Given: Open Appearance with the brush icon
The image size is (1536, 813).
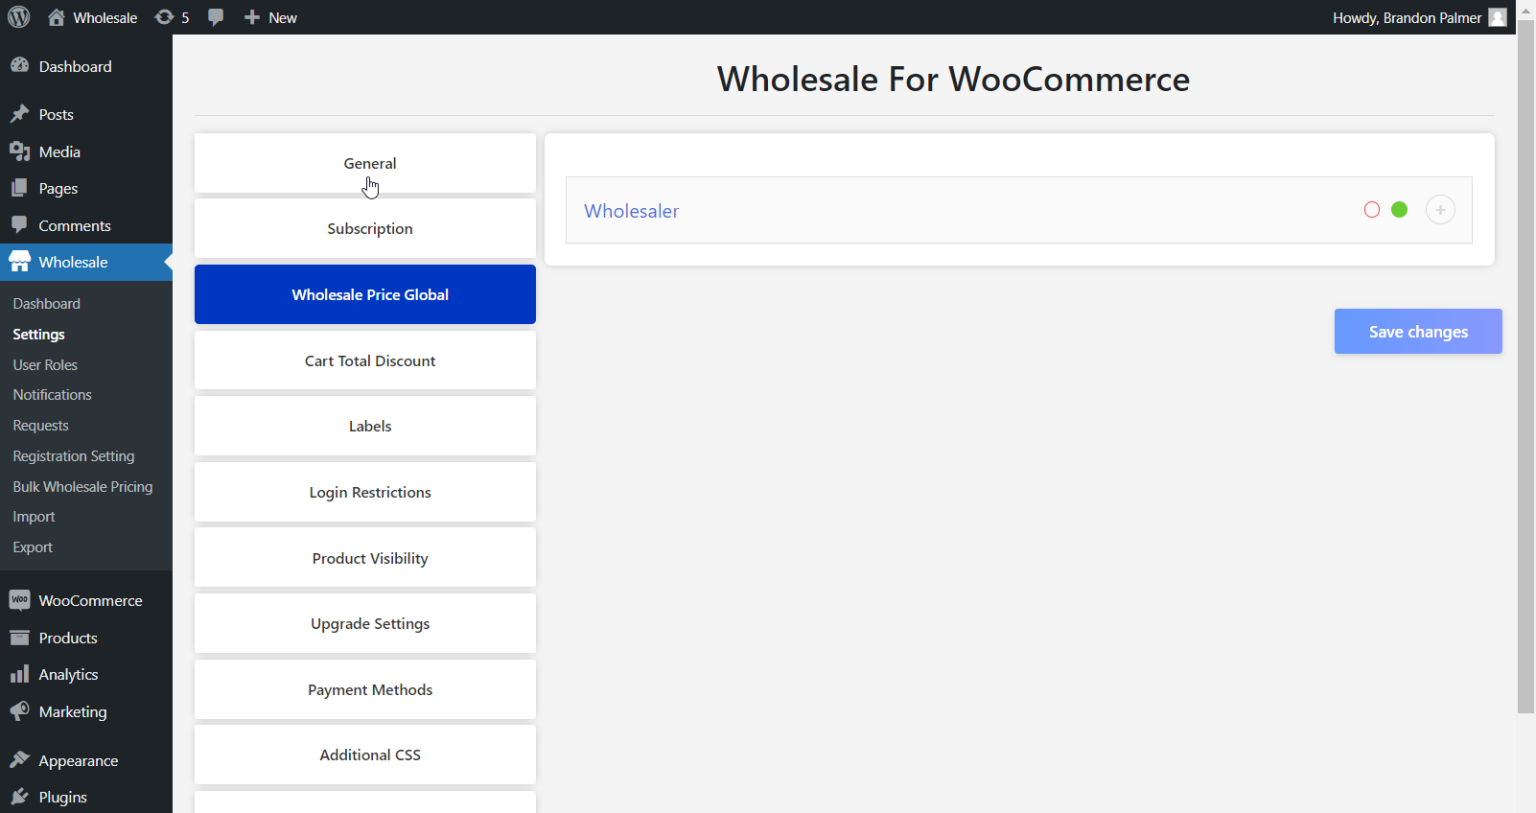Looking at the screenshot, I should pyautogui.click(x=20, y=760).
